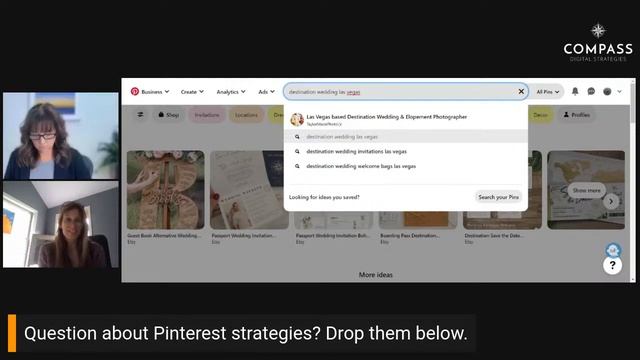Click magnifier icon beside welcome bags suggestion

(297, 166)
